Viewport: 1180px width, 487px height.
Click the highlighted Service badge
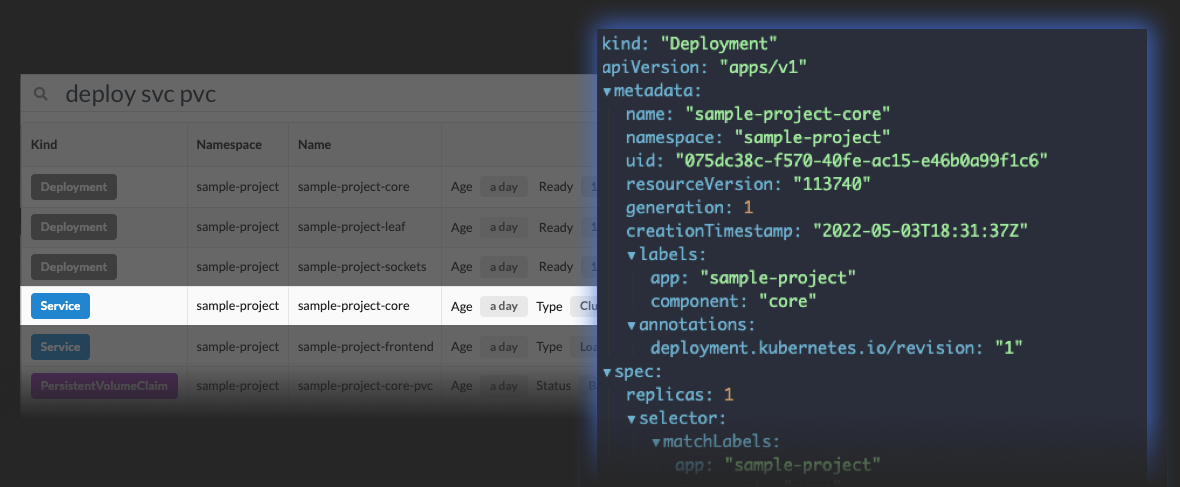60,306
